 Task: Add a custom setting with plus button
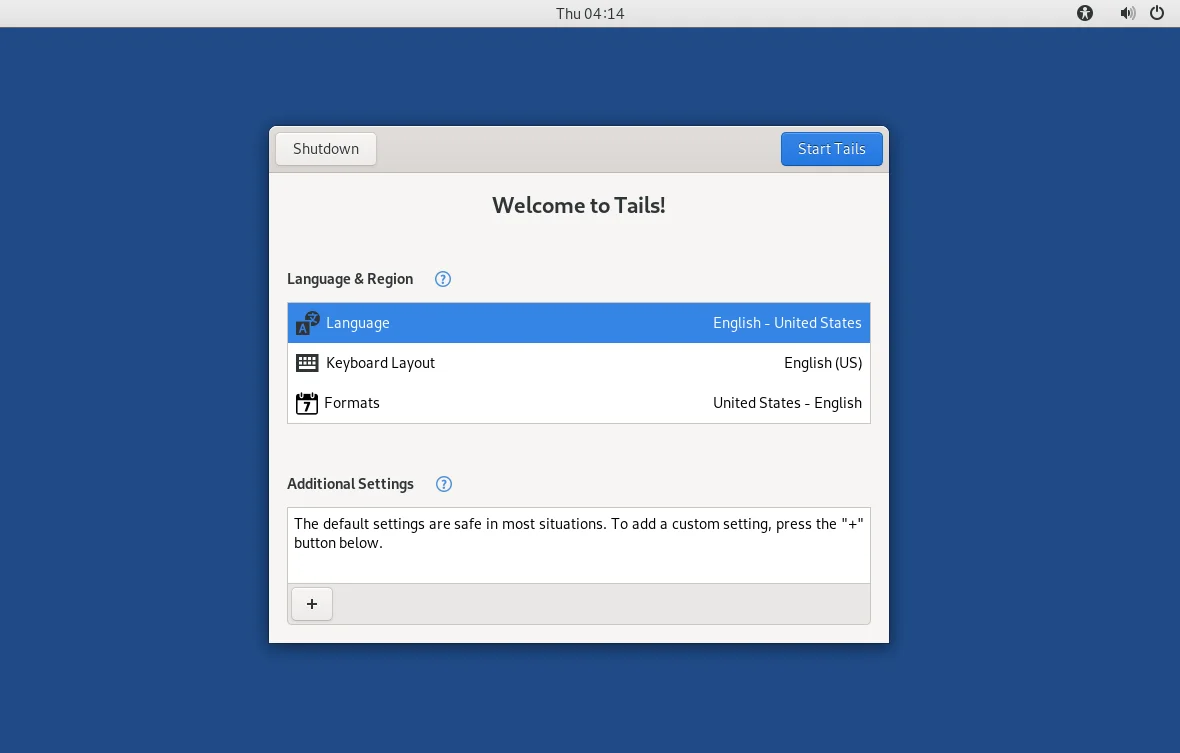tap(312, 604)
